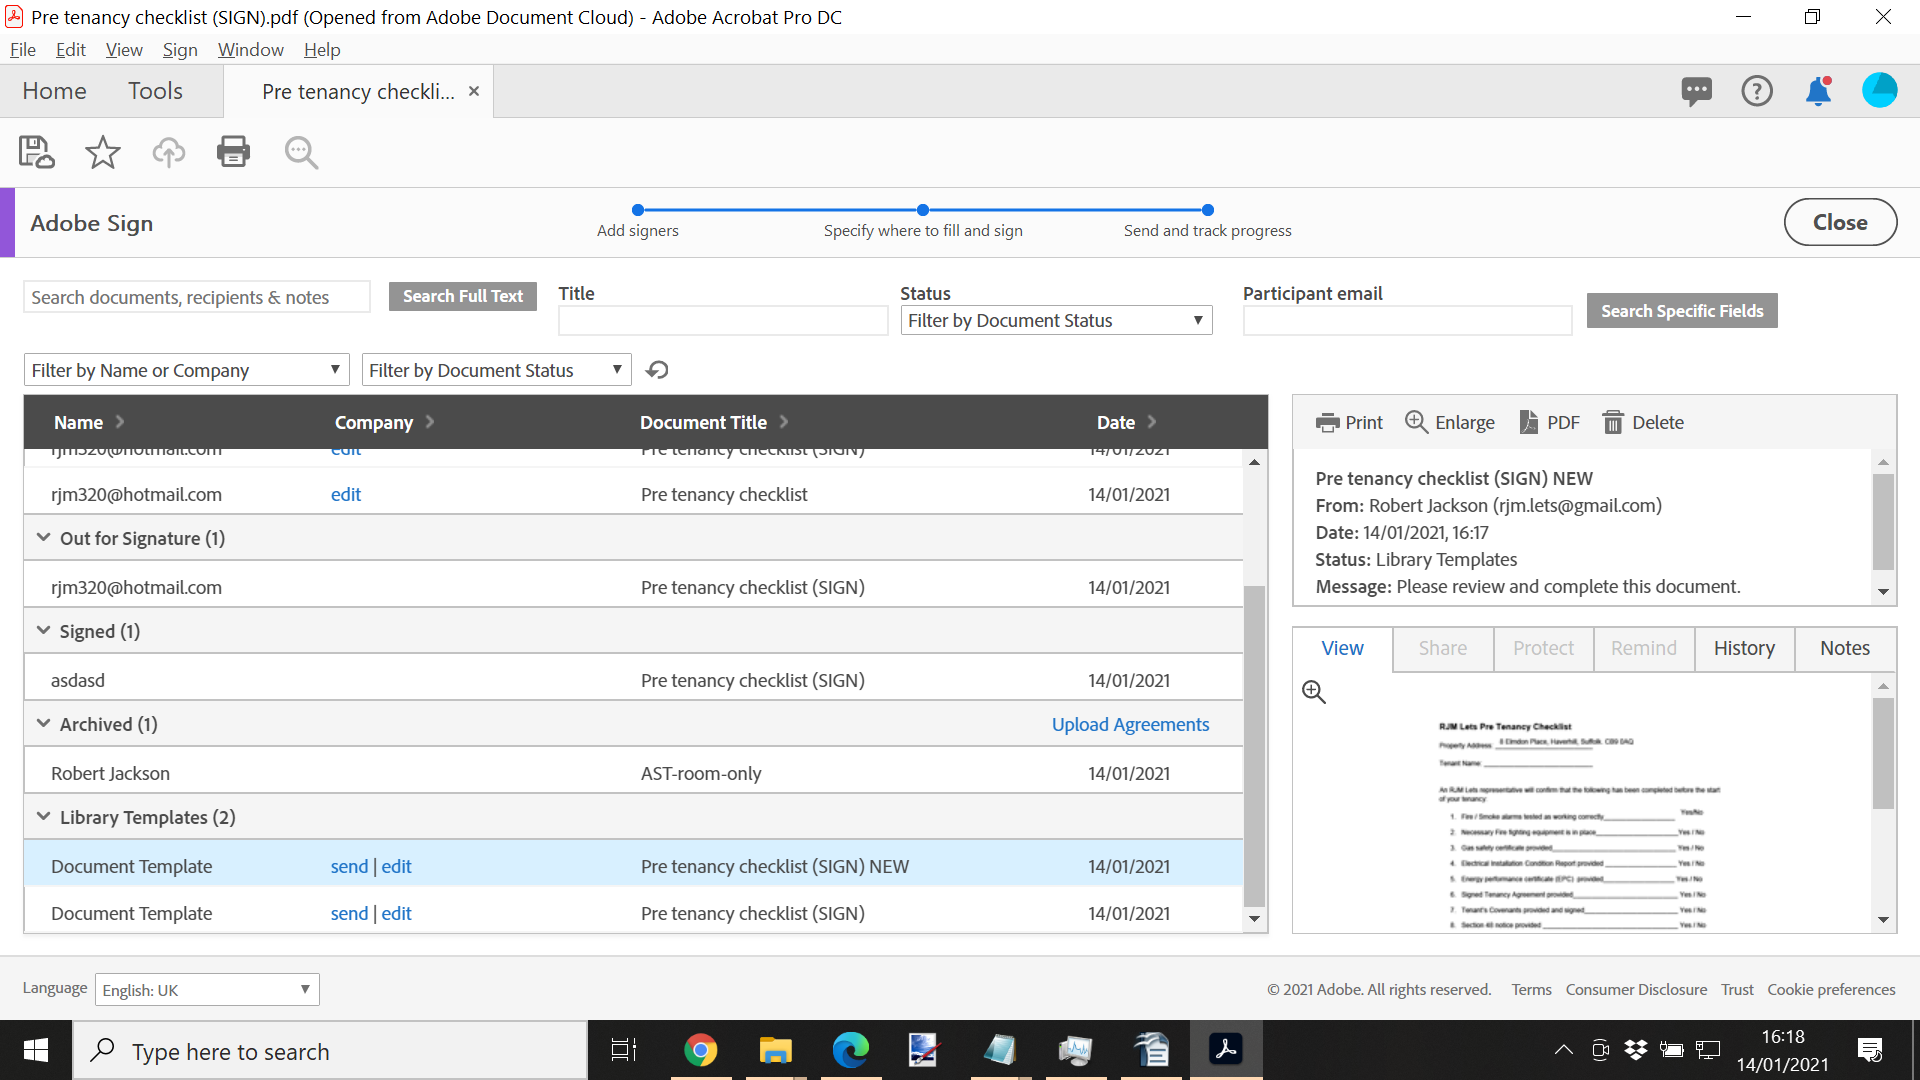Open the find text magnifier icon
The width and height of the screenshot is (1920, 1080).
point(301,152)
